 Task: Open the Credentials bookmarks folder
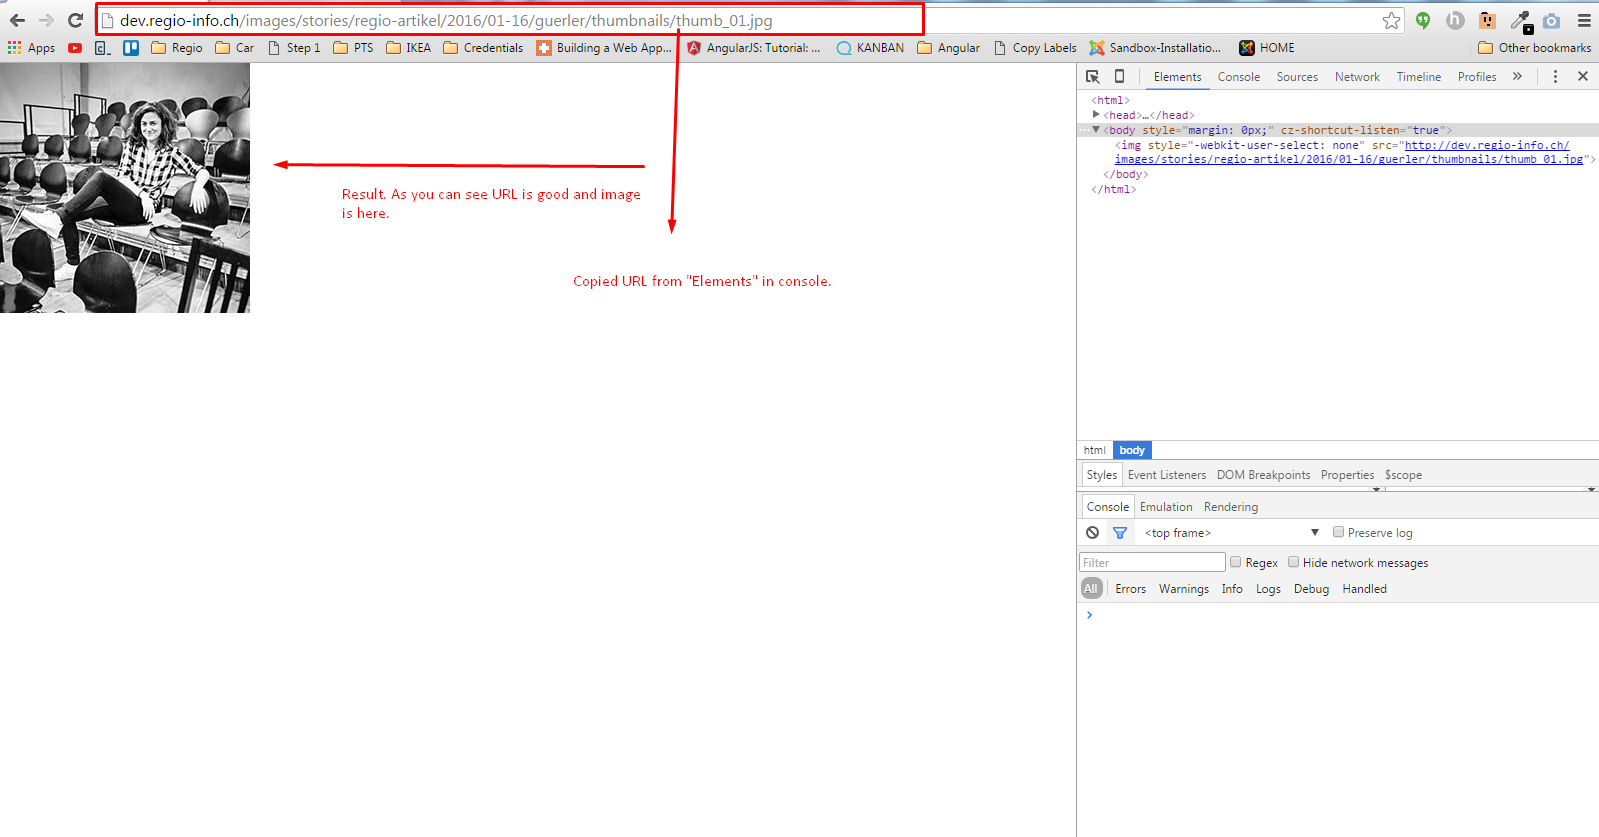tap(483, 48)
